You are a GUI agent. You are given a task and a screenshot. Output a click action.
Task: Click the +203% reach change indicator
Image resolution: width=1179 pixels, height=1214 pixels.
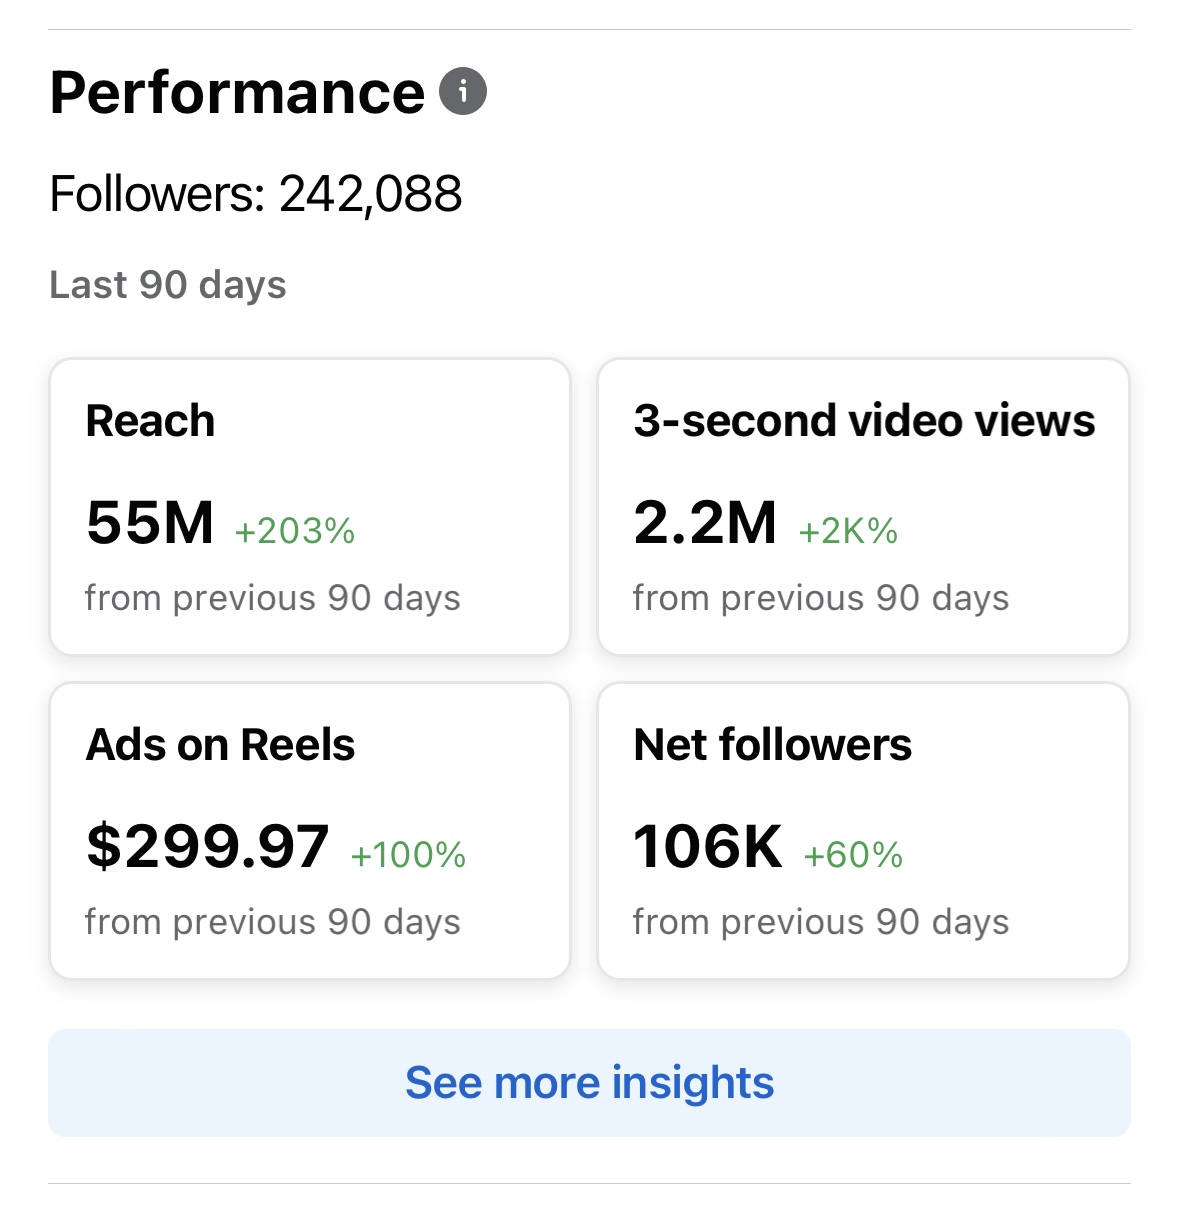(294, 531)
